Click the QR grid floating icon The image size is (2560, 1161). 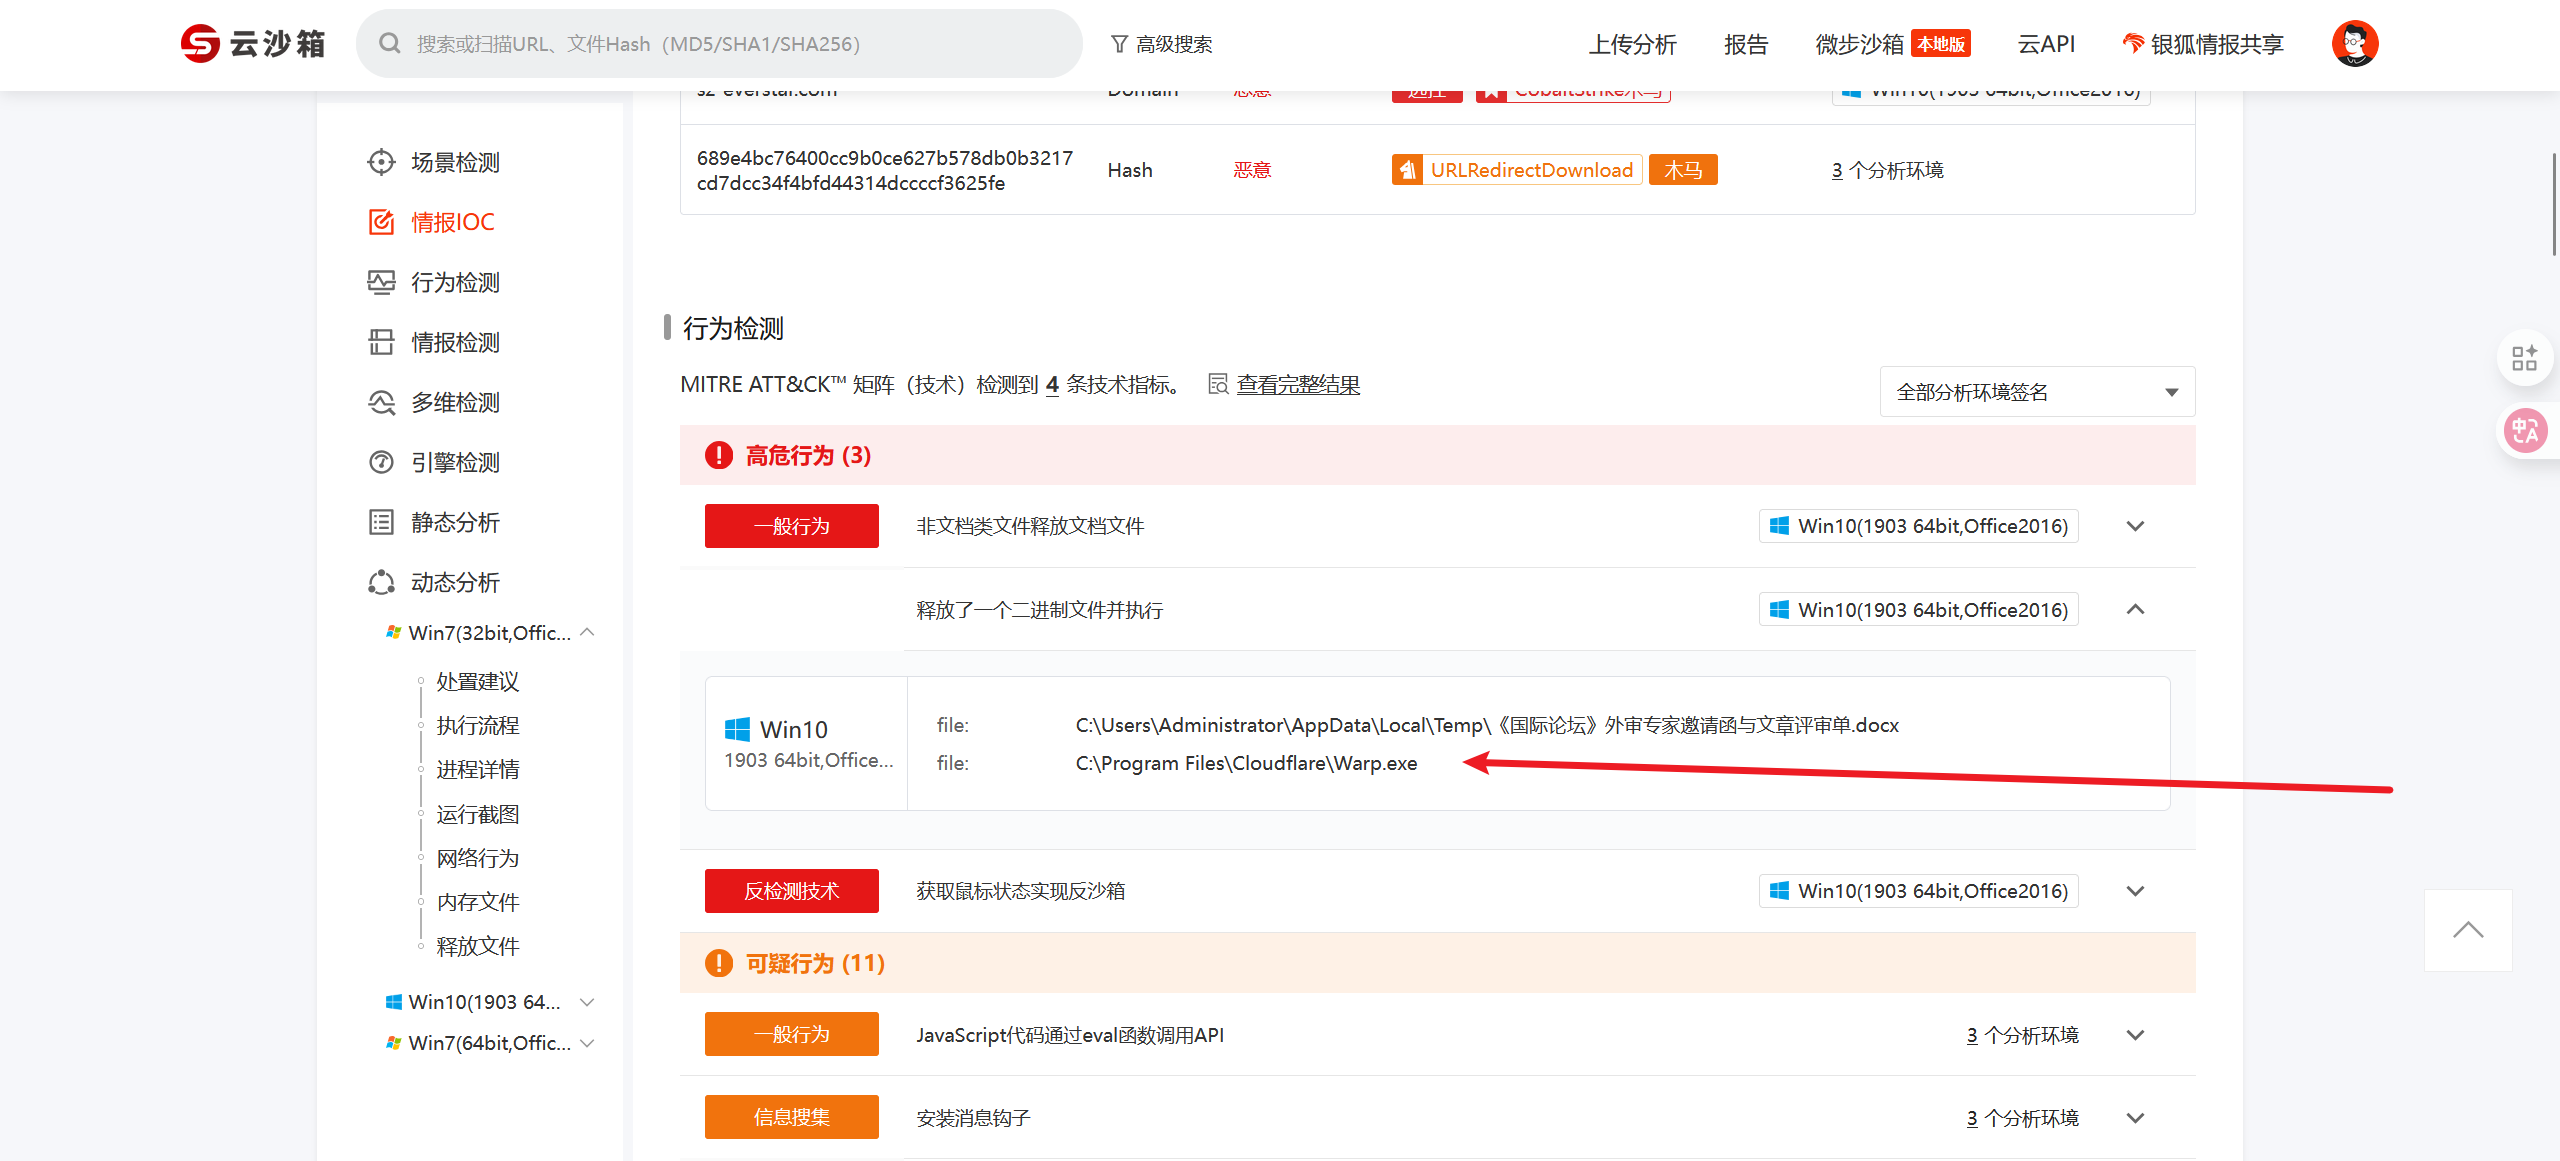2525,358
